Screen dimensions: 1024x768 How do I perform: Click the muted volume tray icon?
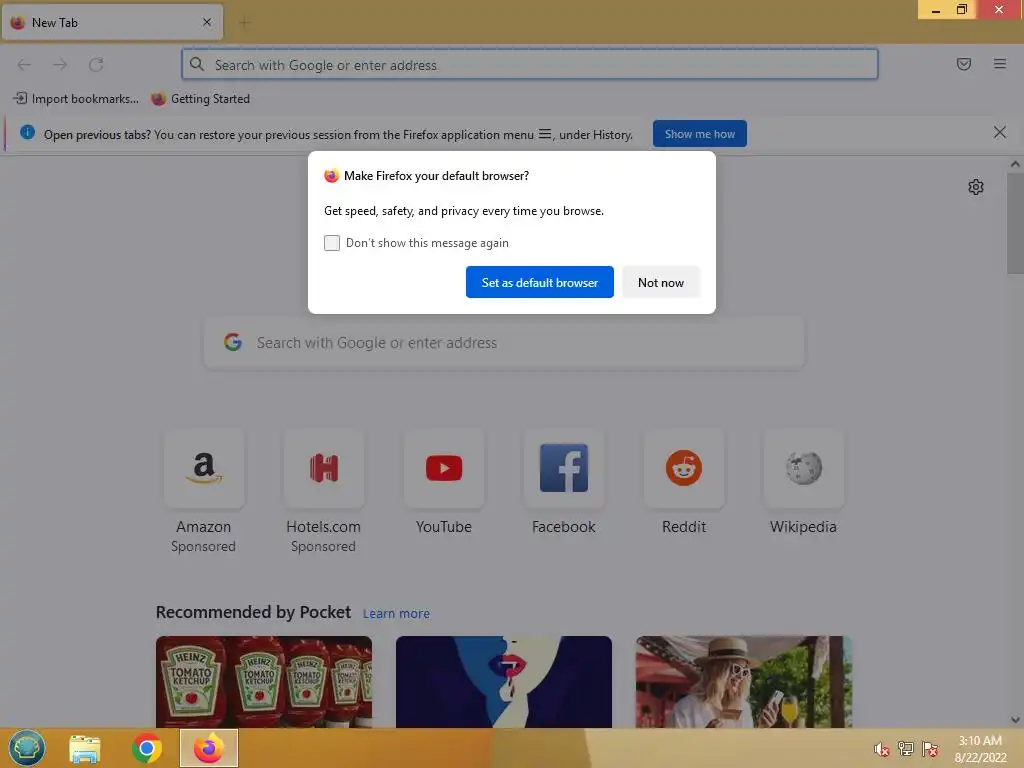click(x=882, y=749)
